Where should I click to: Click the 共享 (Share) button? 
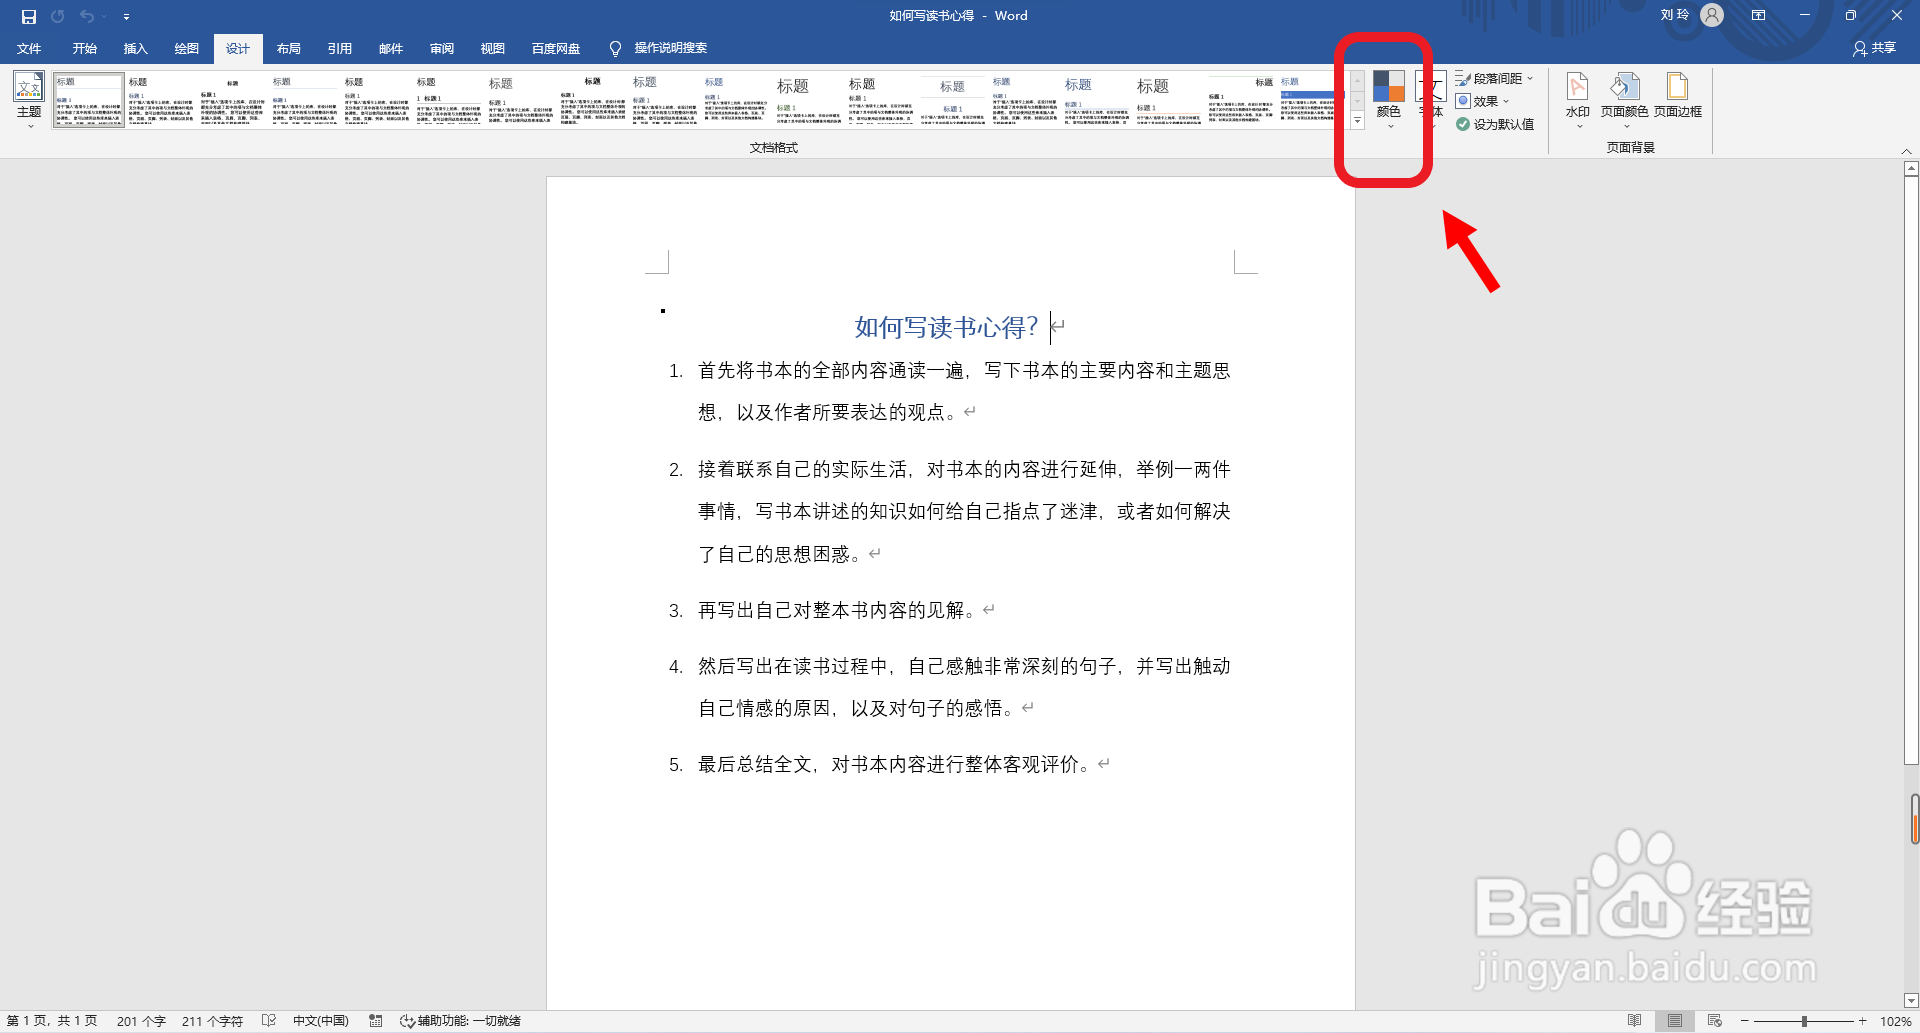coord(1874,47)
